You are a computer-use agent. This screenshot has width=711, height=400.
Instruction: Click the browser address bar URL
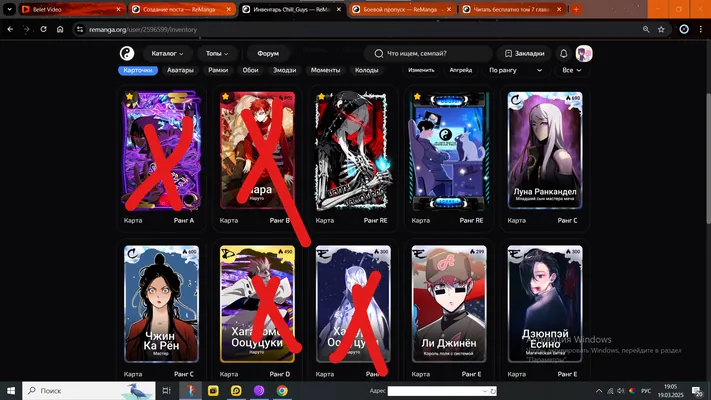[x=143, y=29]
